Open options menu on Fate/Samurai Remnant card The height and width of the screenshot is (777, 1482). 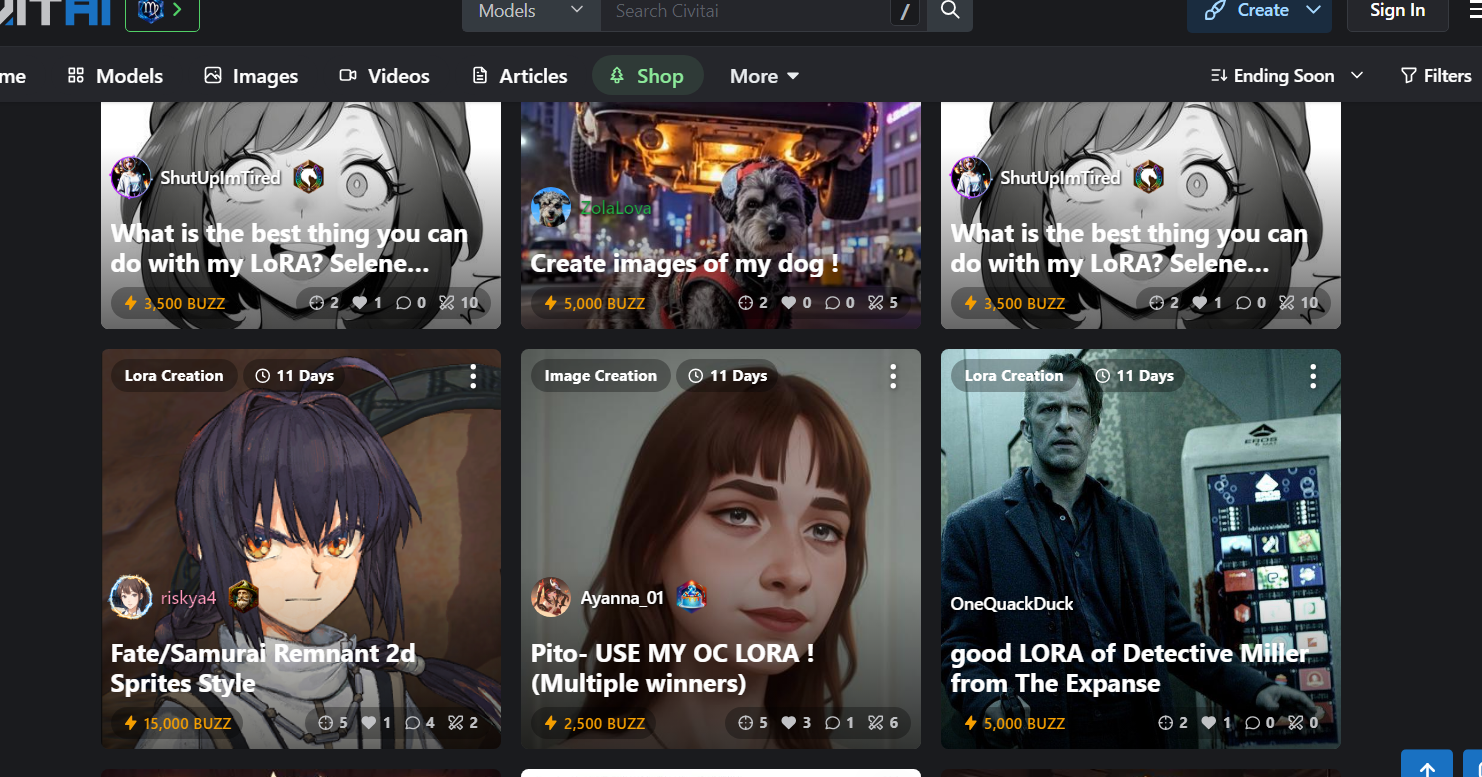[x=473, y=376]
